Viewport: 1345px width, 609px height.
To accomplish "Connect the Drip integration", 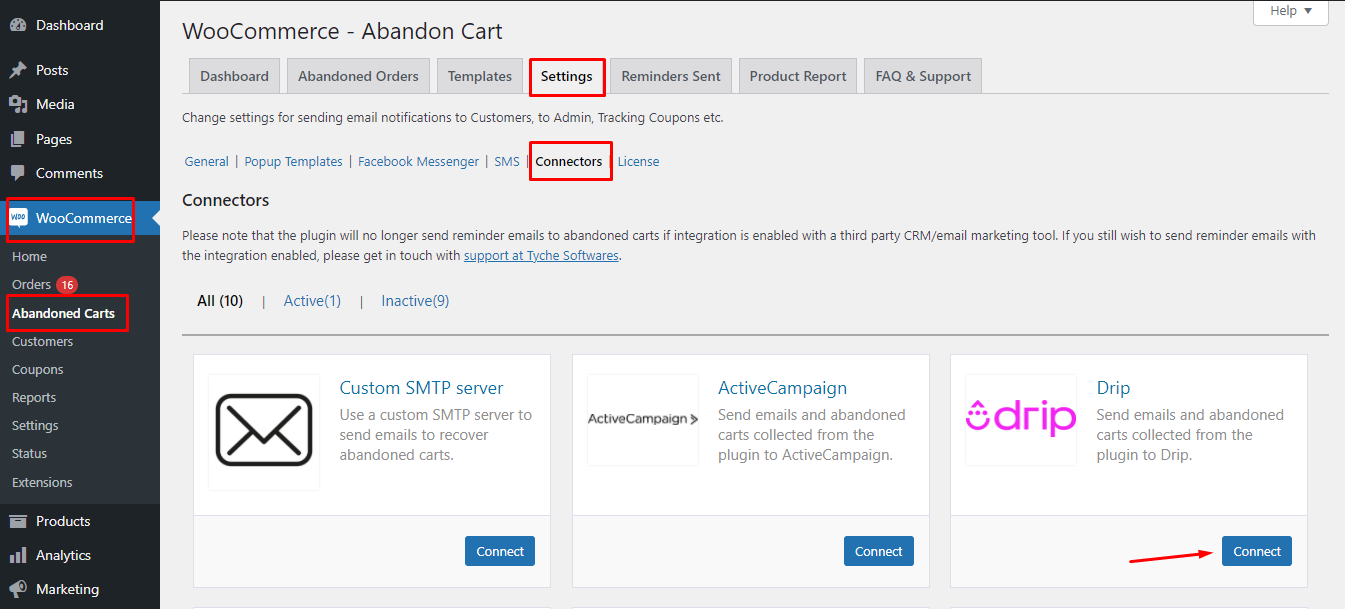I will [x=1257, y=551].
